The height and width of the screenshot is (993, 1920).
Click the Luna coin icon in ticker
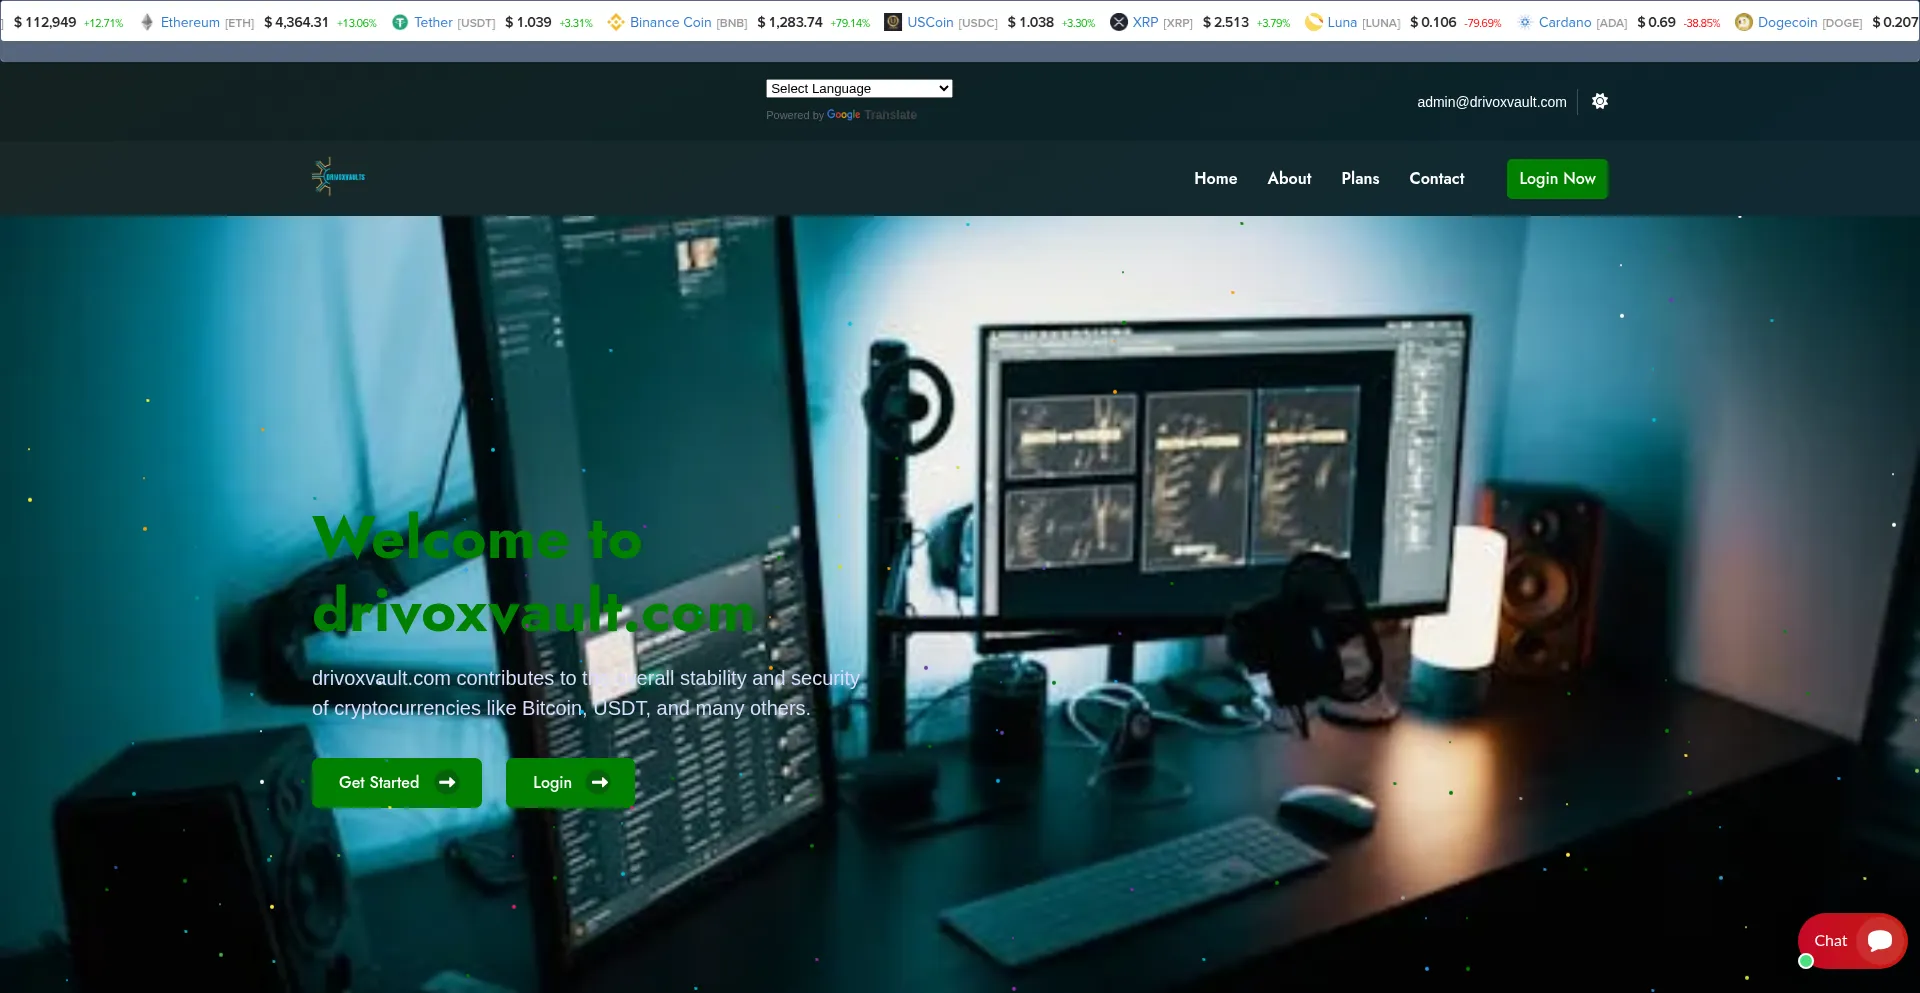1314,22
